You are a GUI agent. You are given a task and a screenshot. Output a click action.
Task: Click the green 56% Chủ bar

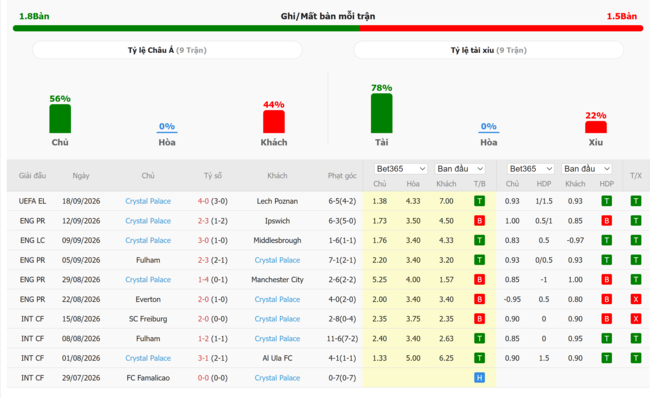click(x=60, y=119)
